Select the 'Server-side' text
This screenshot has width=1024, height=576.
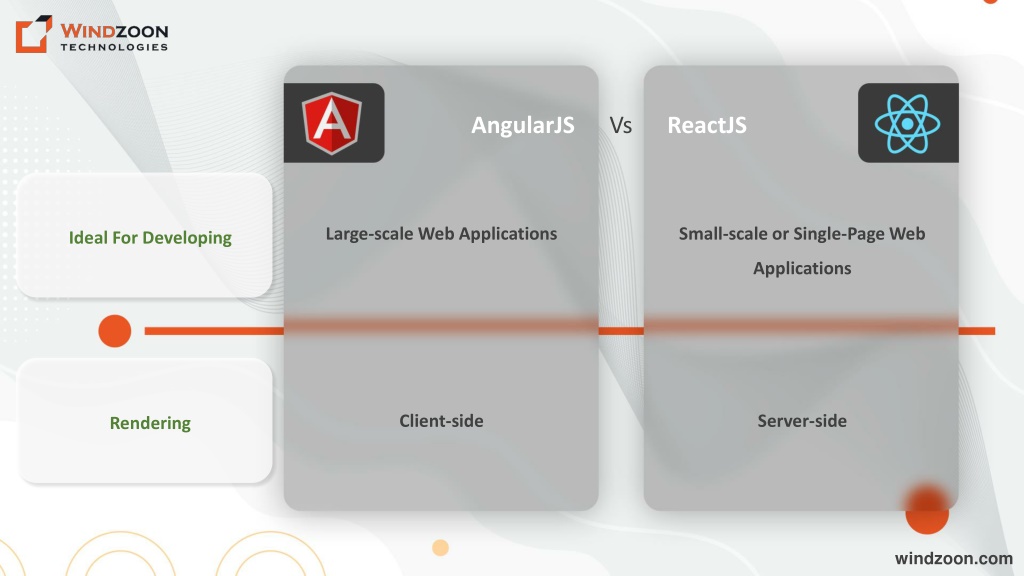click(x=802, y=421)
